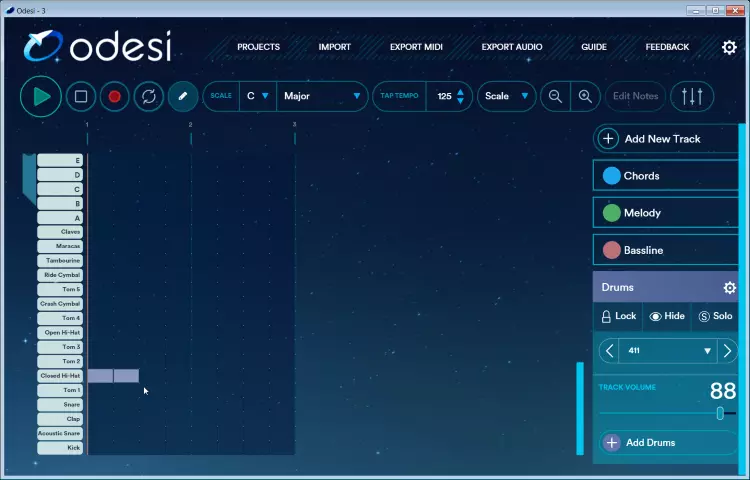Click the blue Chords color circle
The image size is (750, 480).
611,175
